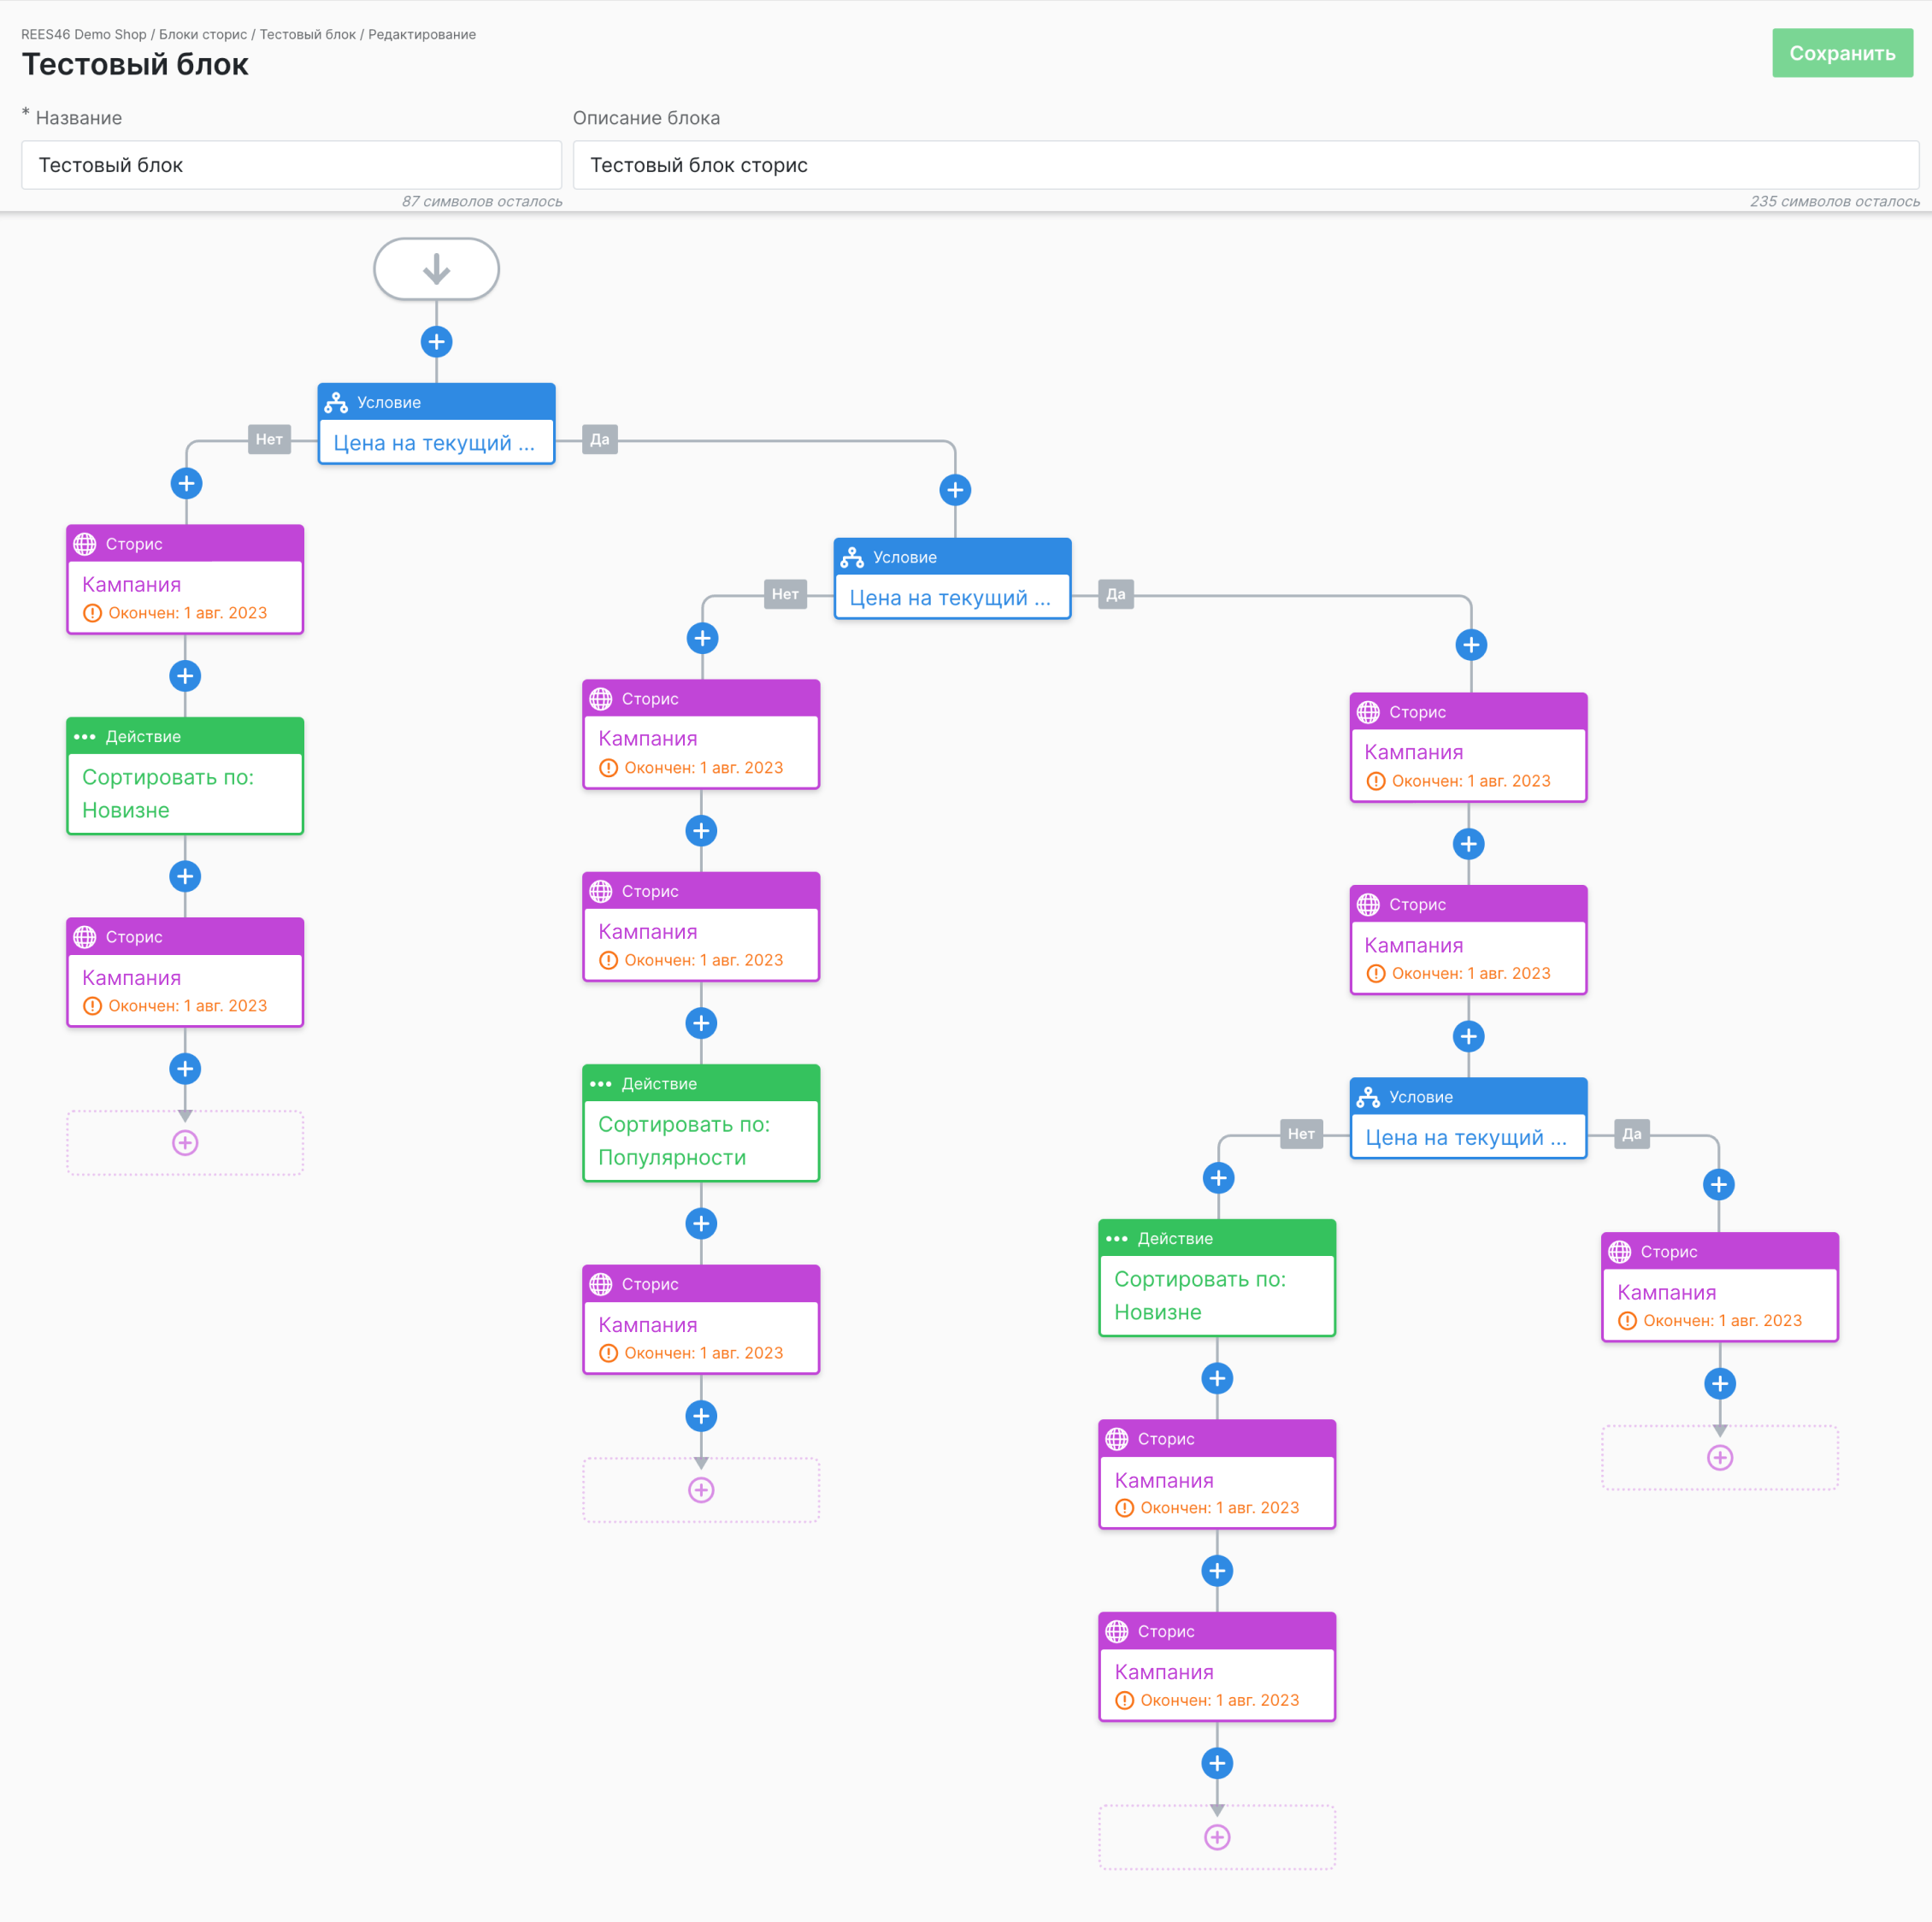Click the dashed placeholder plus under Популярности branch
This screenshot has width=1932, height=1922.
[x=701, y=1490]
